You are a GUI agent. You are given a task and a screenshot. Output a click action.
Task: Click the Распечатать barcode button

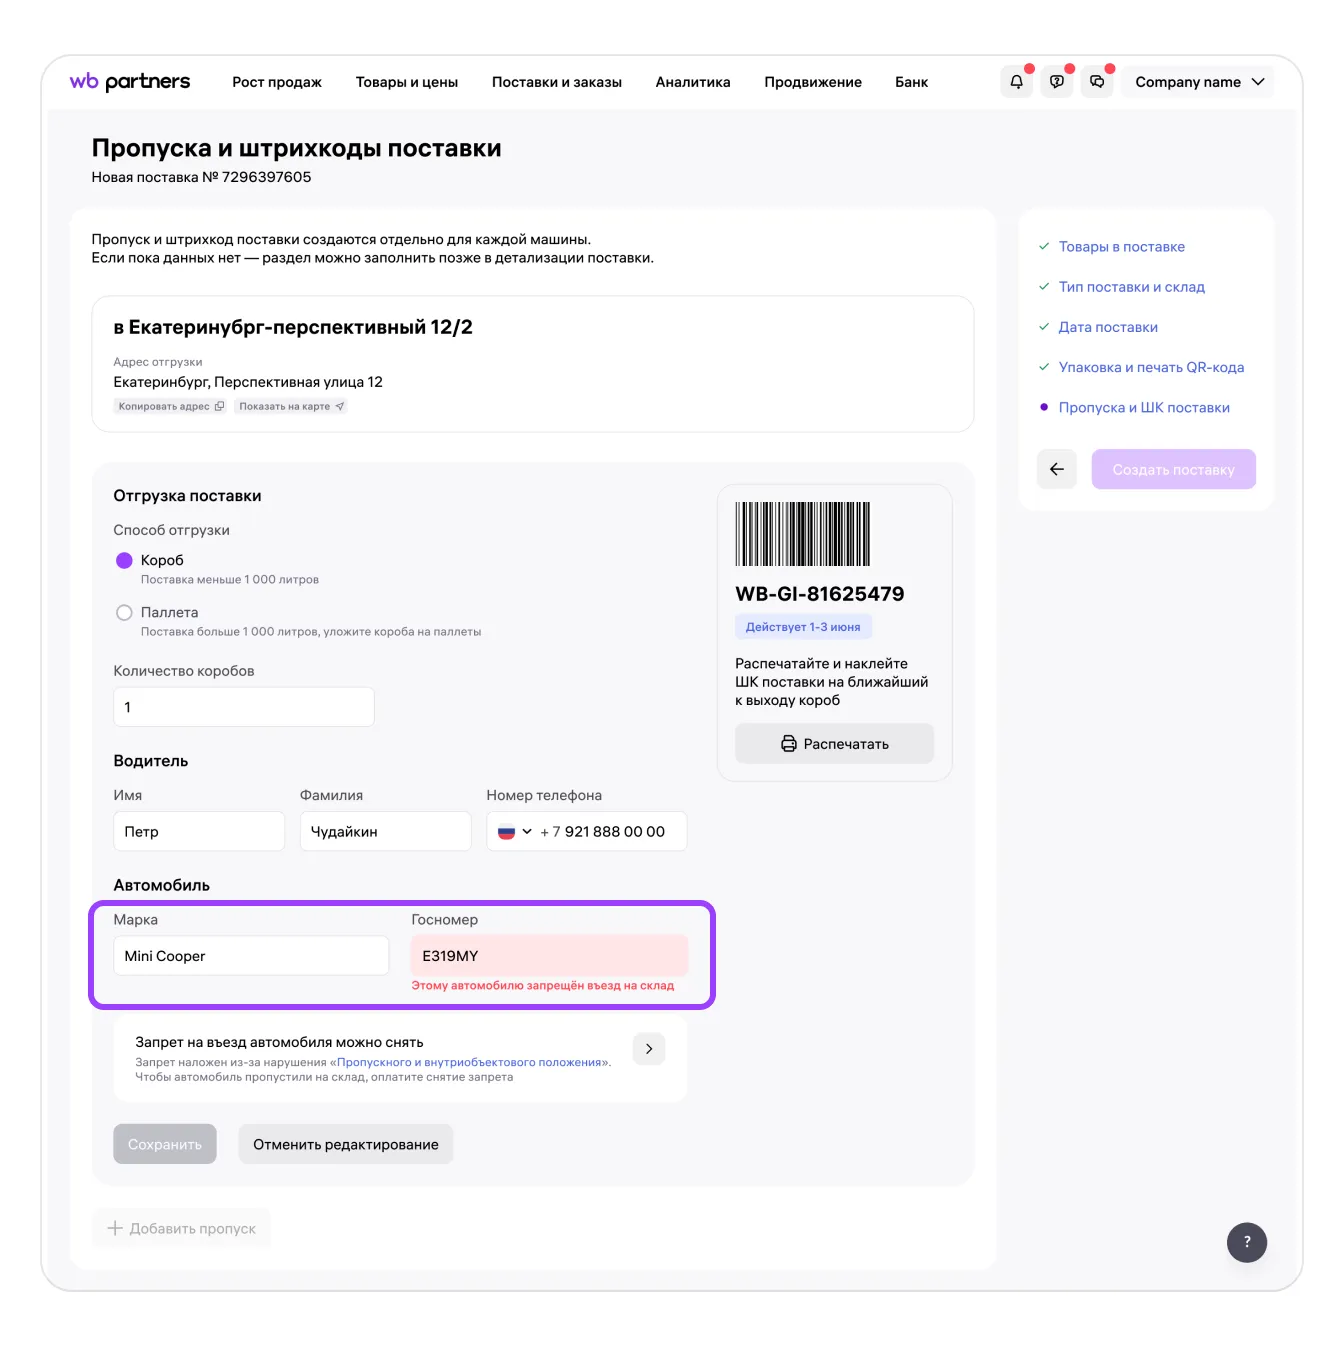pos(834,744)
